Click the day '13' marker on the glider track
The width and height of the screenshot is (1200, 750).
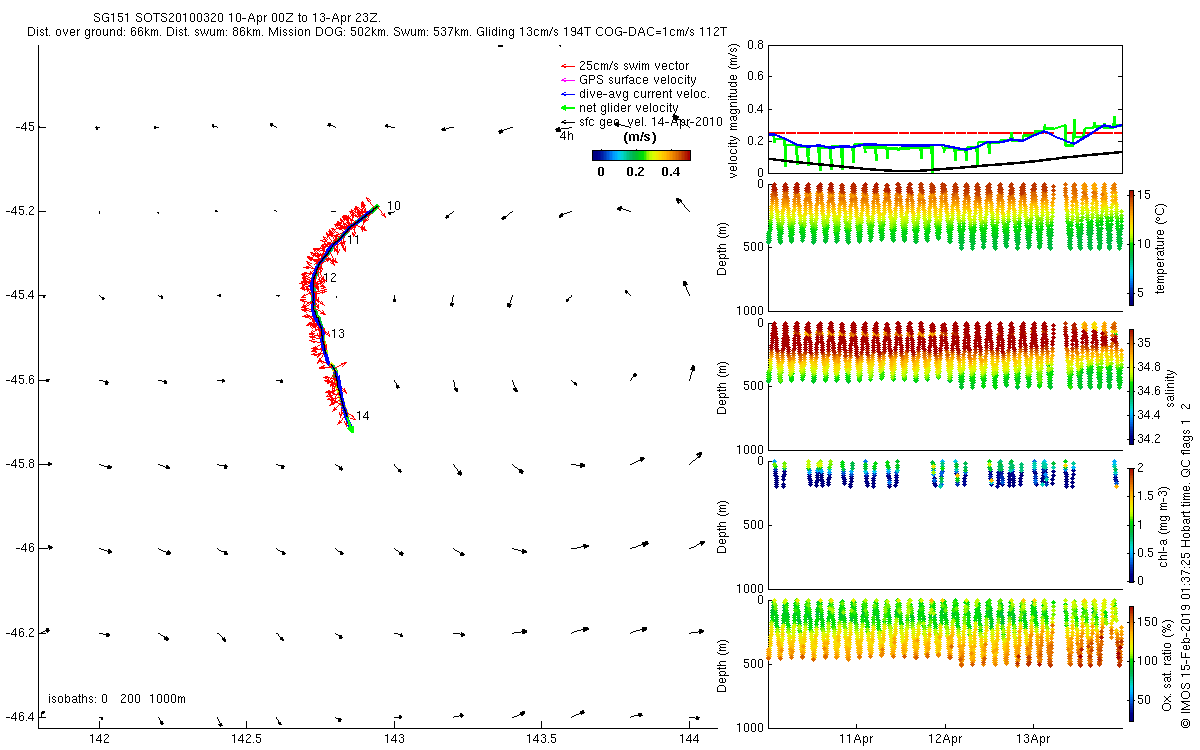click(x=338, y=334)
